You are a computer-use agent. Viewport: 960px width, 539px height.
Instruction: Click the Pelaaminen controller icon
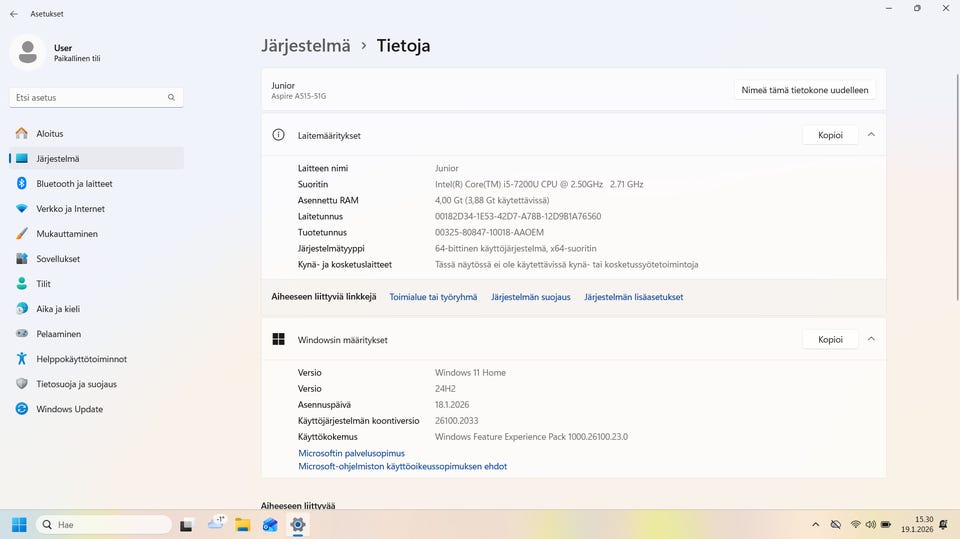(x=22, y=334)
